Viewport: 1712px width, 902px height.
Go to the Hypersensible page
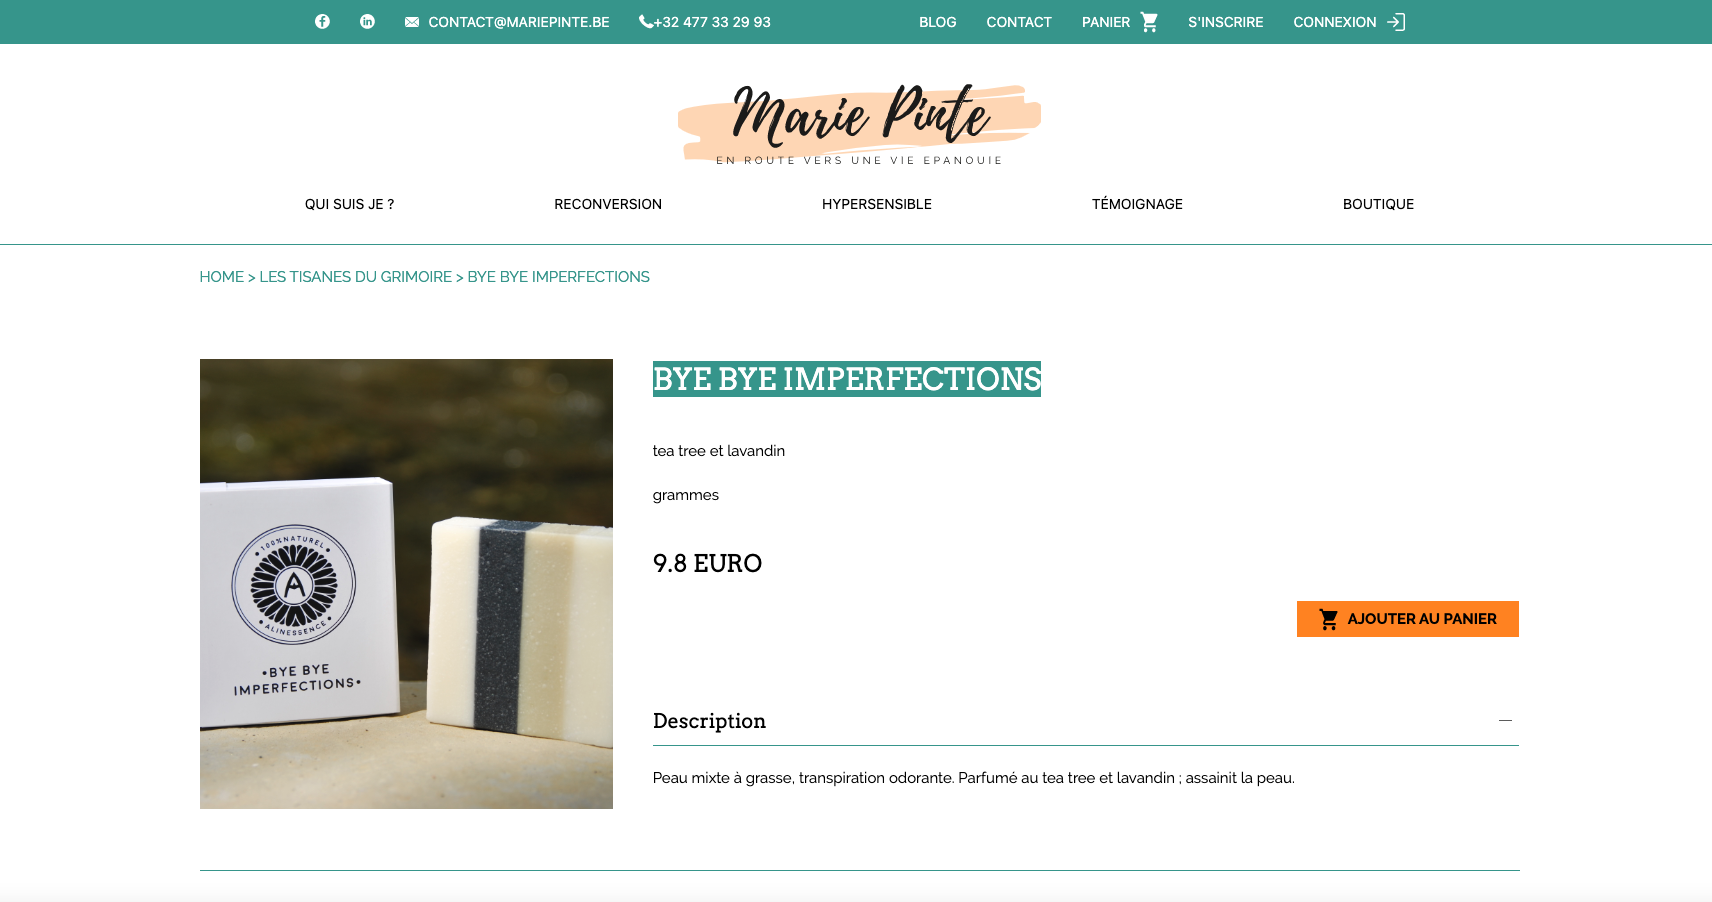point(877,204)
